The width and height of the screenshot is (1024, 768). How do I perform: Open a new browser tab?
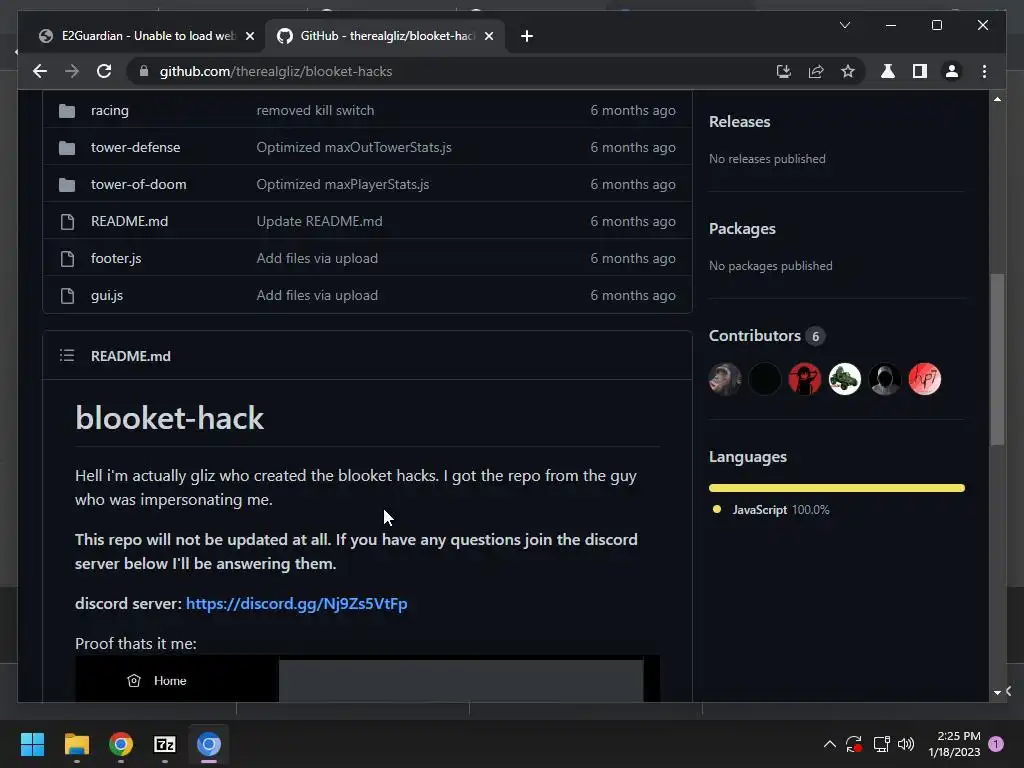click(x=526, y=36)
